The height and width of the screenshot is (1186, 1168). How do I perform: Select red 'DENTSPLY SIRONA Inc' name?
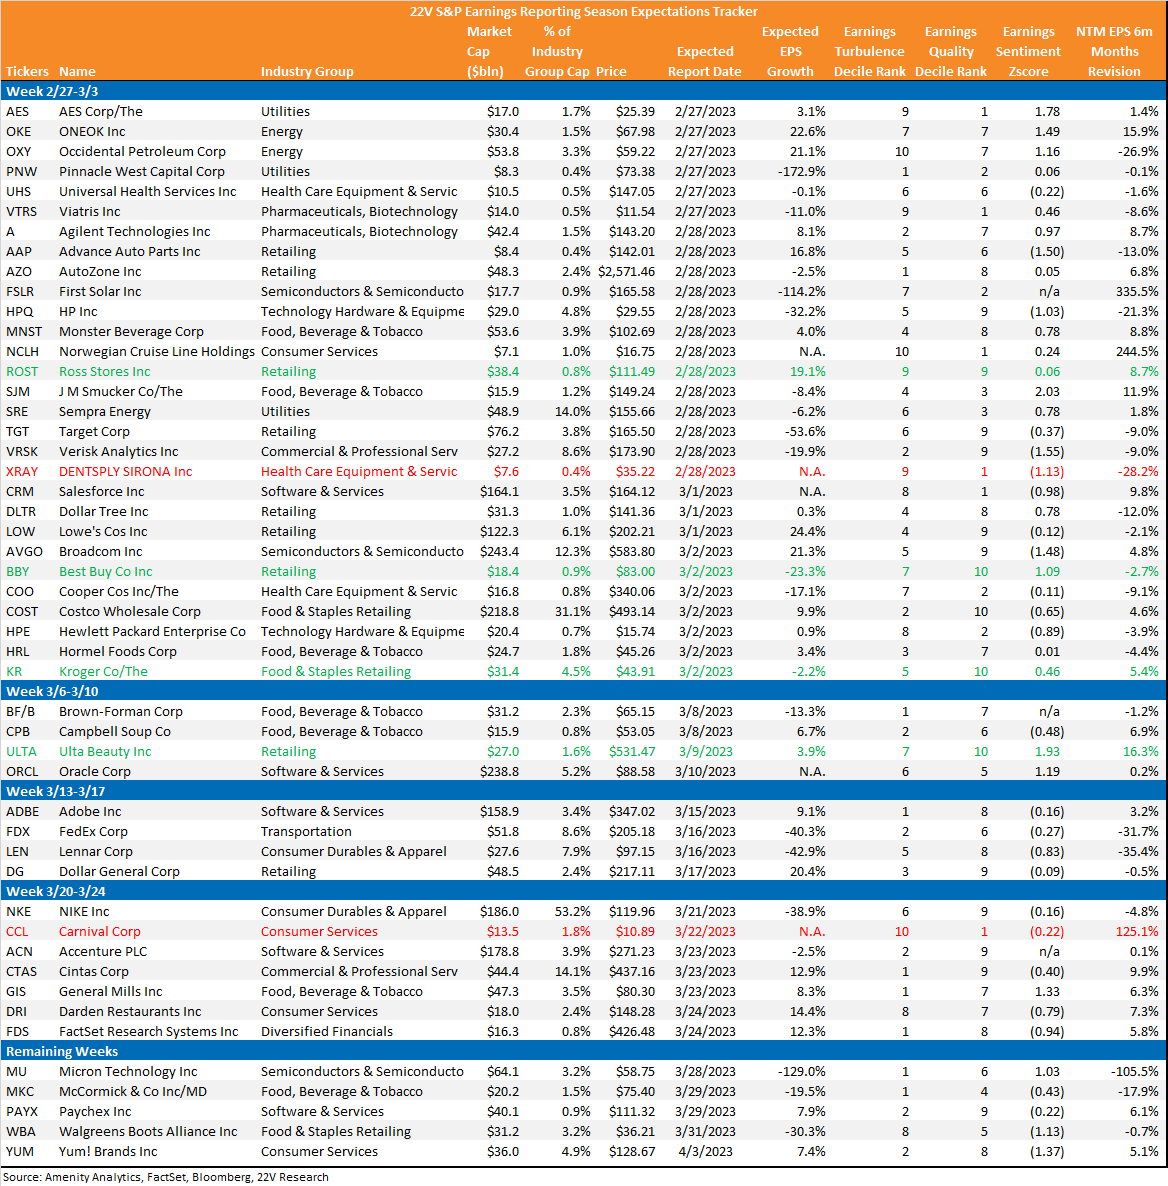pyautogui.click(x=126, y=472)
